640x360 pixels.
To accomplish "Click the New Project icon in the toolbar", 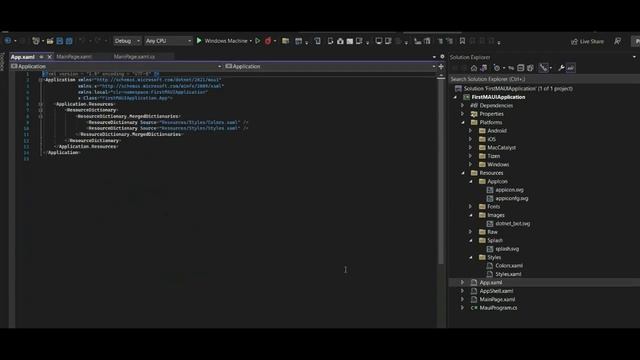I will point(36,41).
